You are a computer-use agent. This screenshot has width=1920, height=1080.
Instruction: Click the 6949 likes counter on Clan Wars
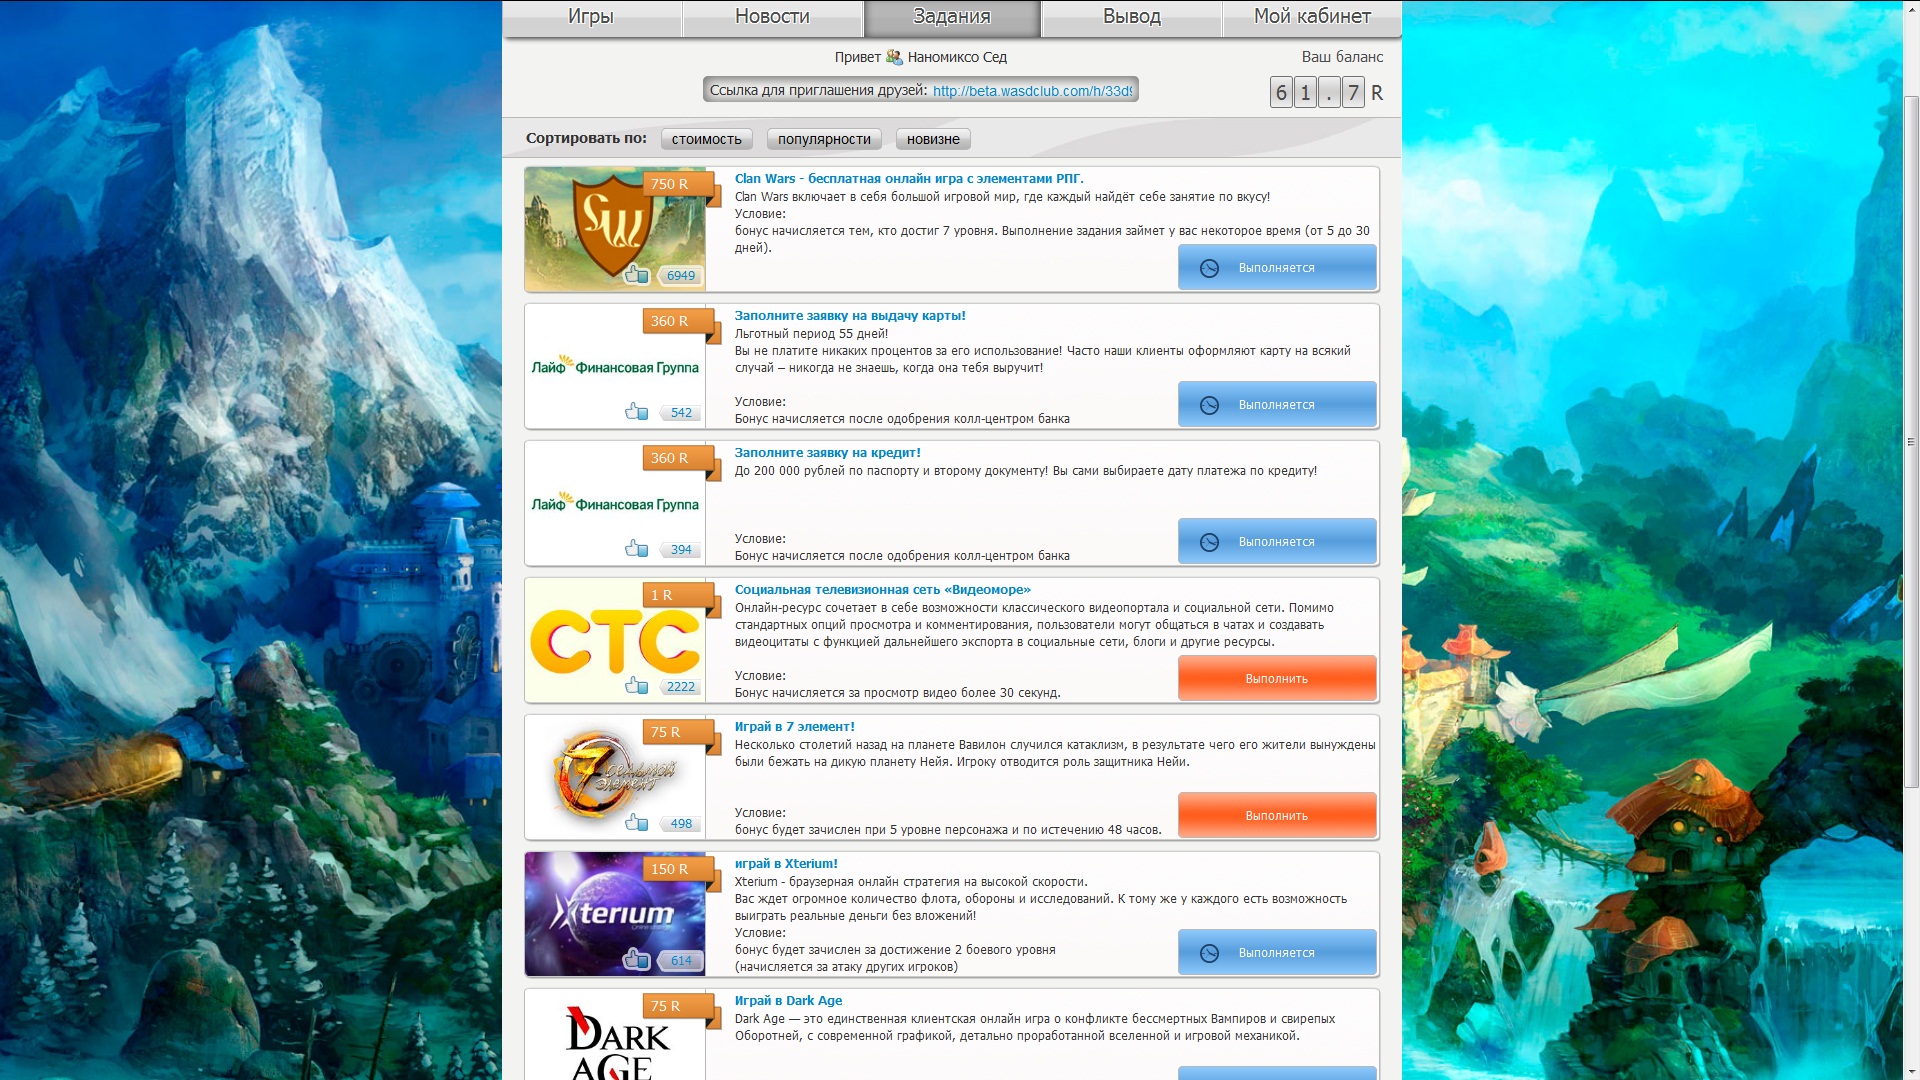(x=681, y=276)
